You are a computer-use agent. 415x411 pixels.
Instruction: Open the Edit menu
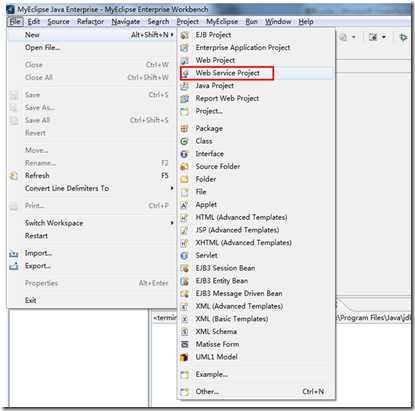[34, 22]
